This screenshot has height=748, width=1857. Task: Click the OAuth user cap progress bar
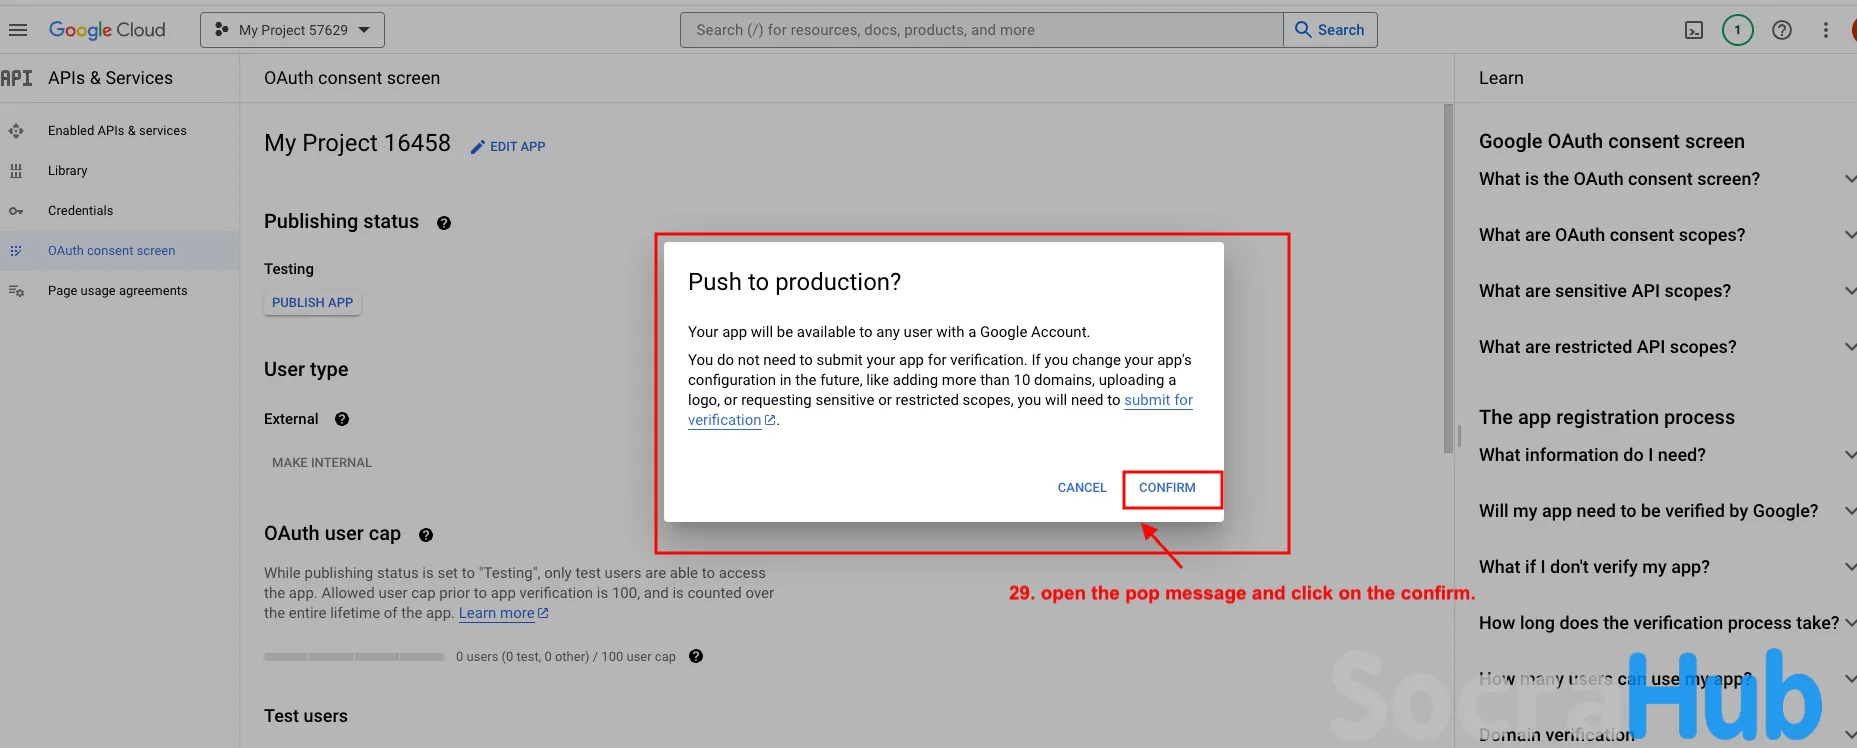coord(354,657)
